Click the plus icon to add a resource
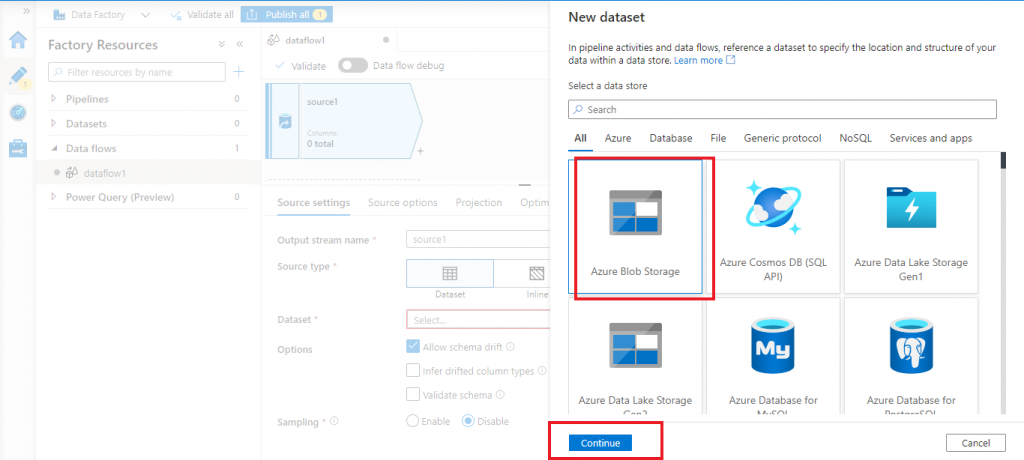1024x460 pixels. 239,72
